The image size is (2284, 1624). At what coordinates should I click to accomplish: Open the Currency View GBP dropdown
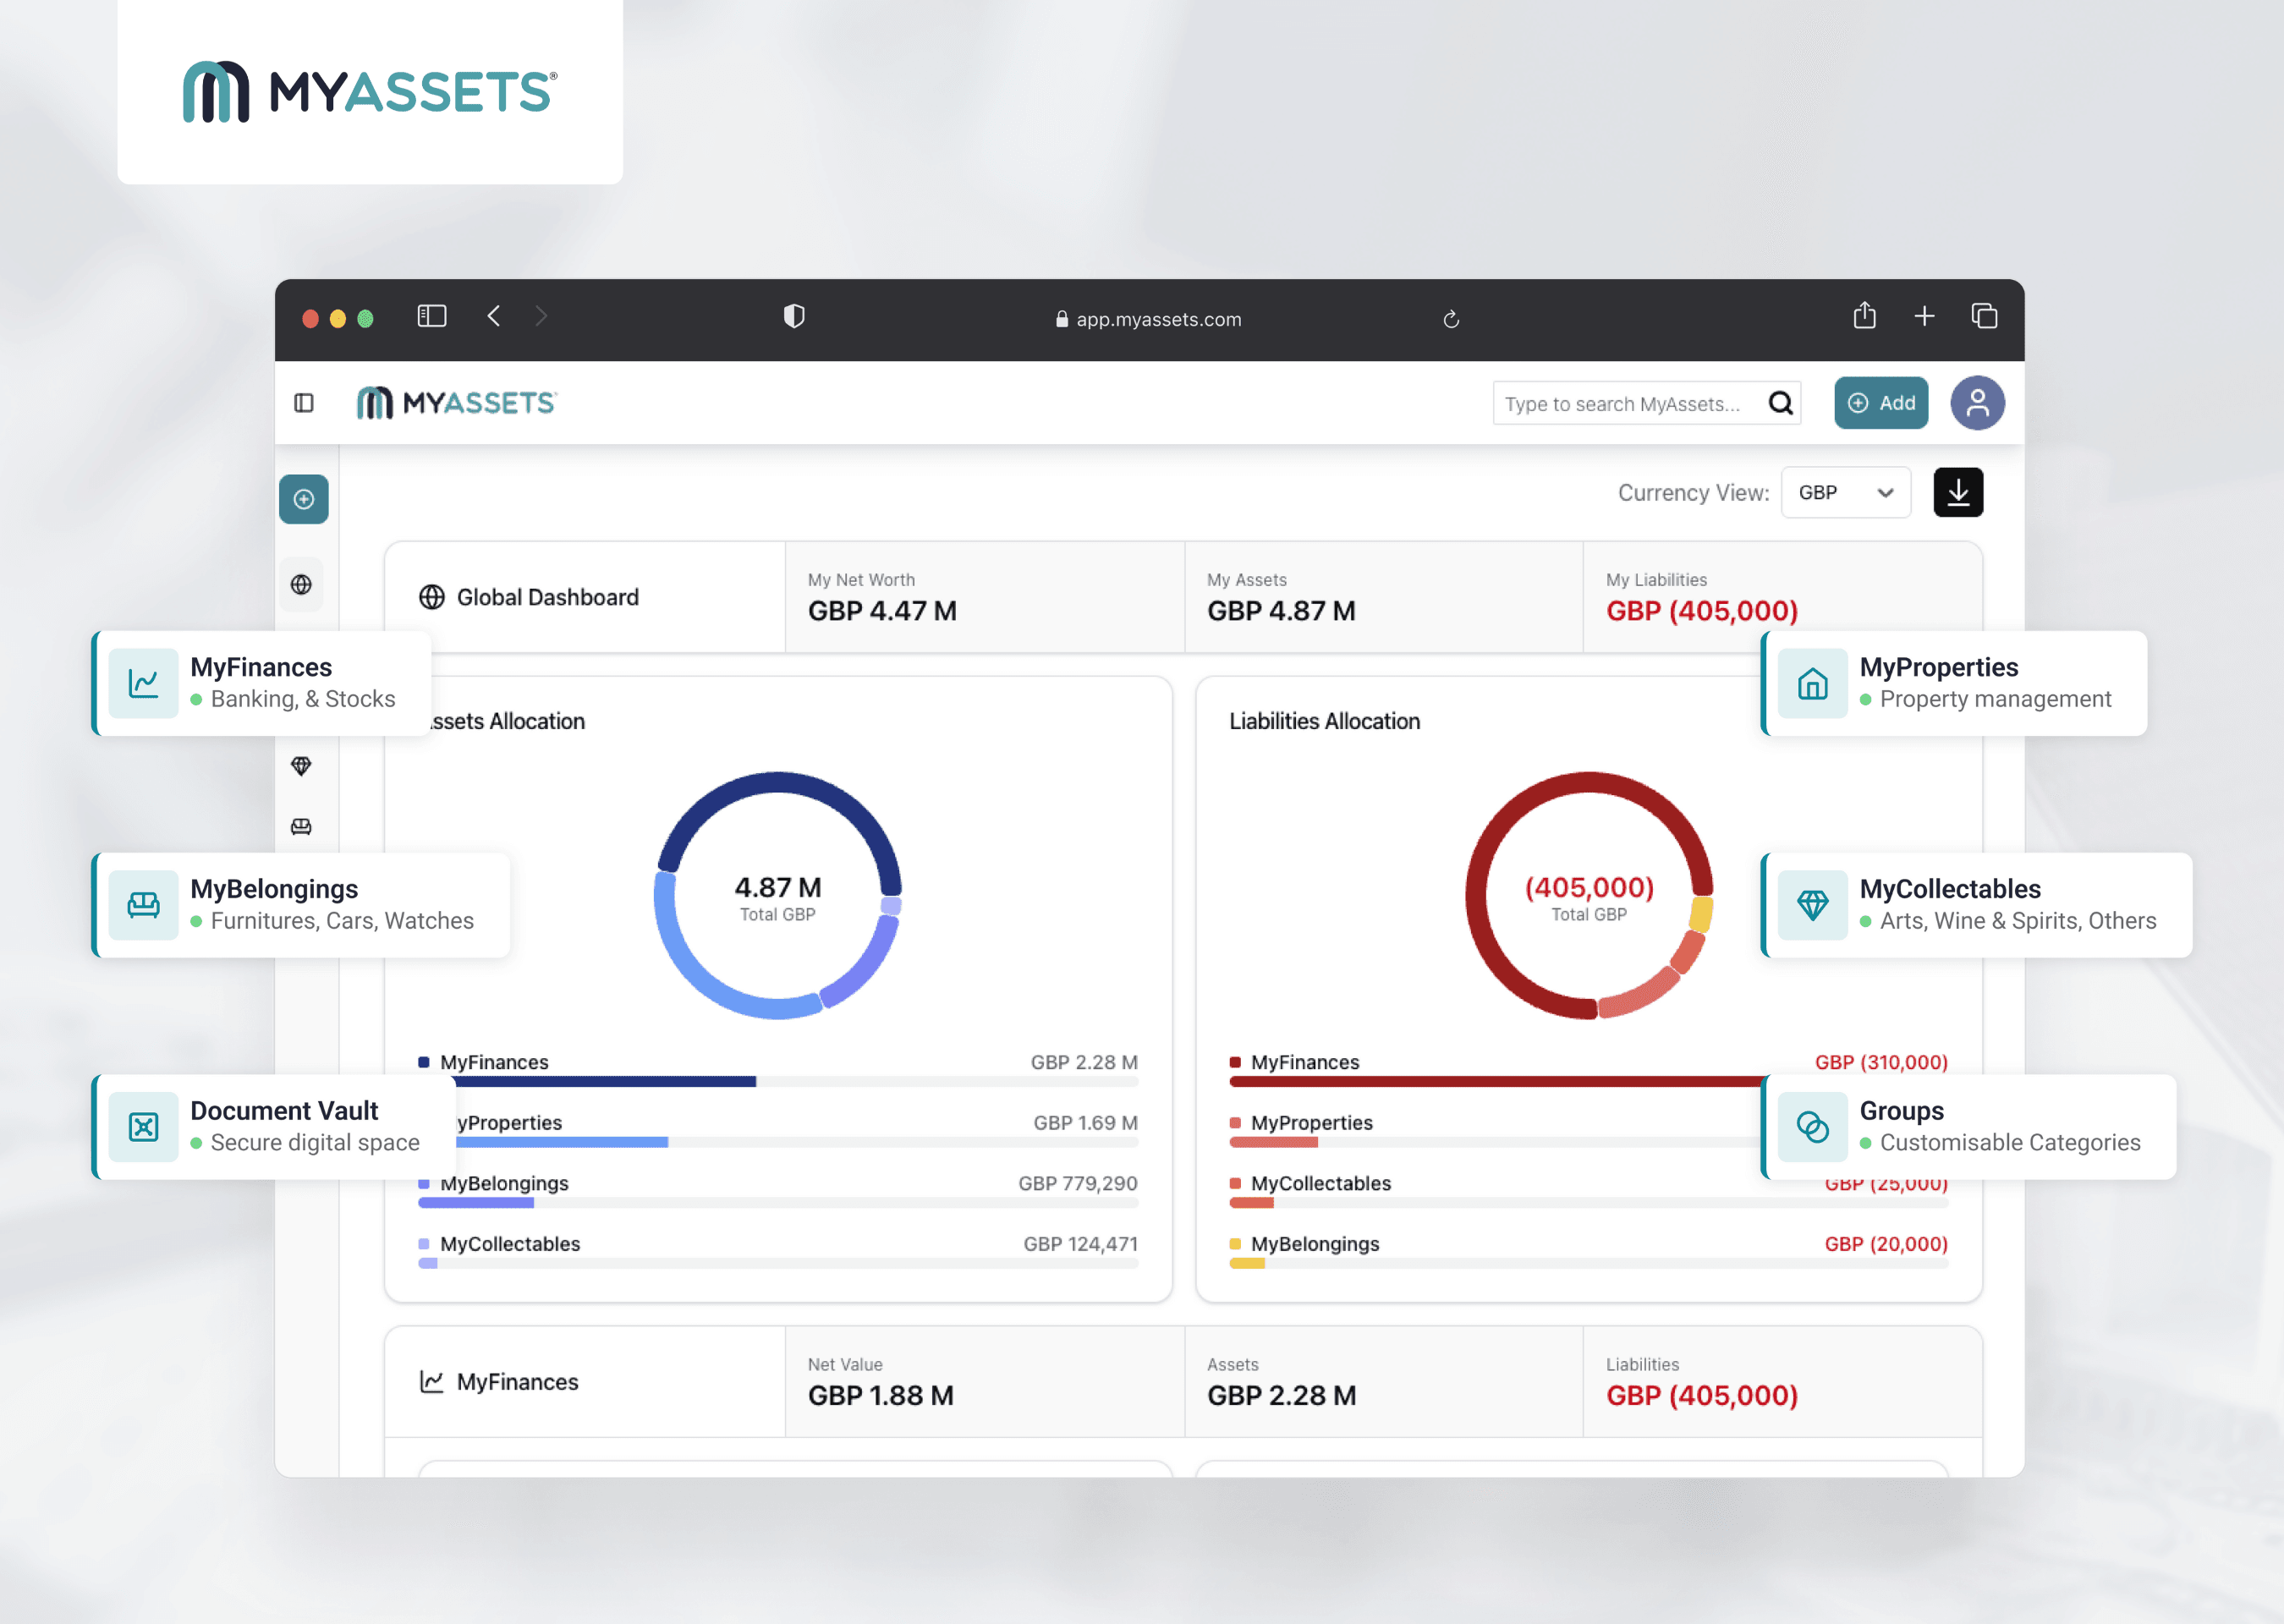click(1845, 492)
